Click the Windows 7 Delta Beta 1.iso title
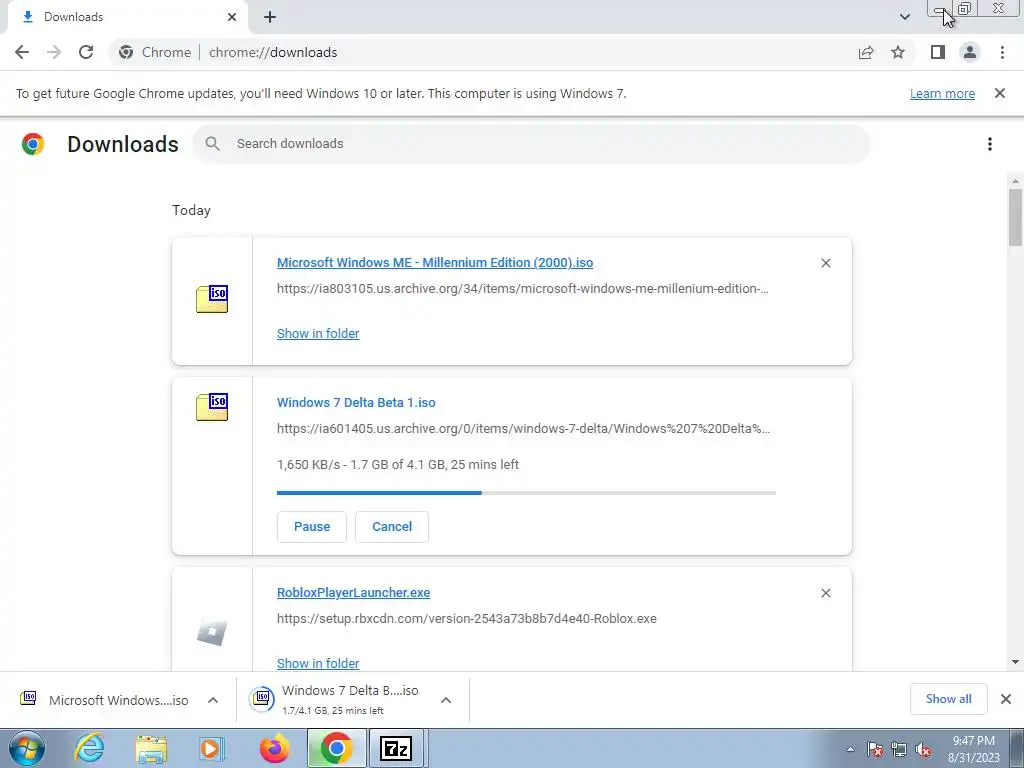 point(356,403)
